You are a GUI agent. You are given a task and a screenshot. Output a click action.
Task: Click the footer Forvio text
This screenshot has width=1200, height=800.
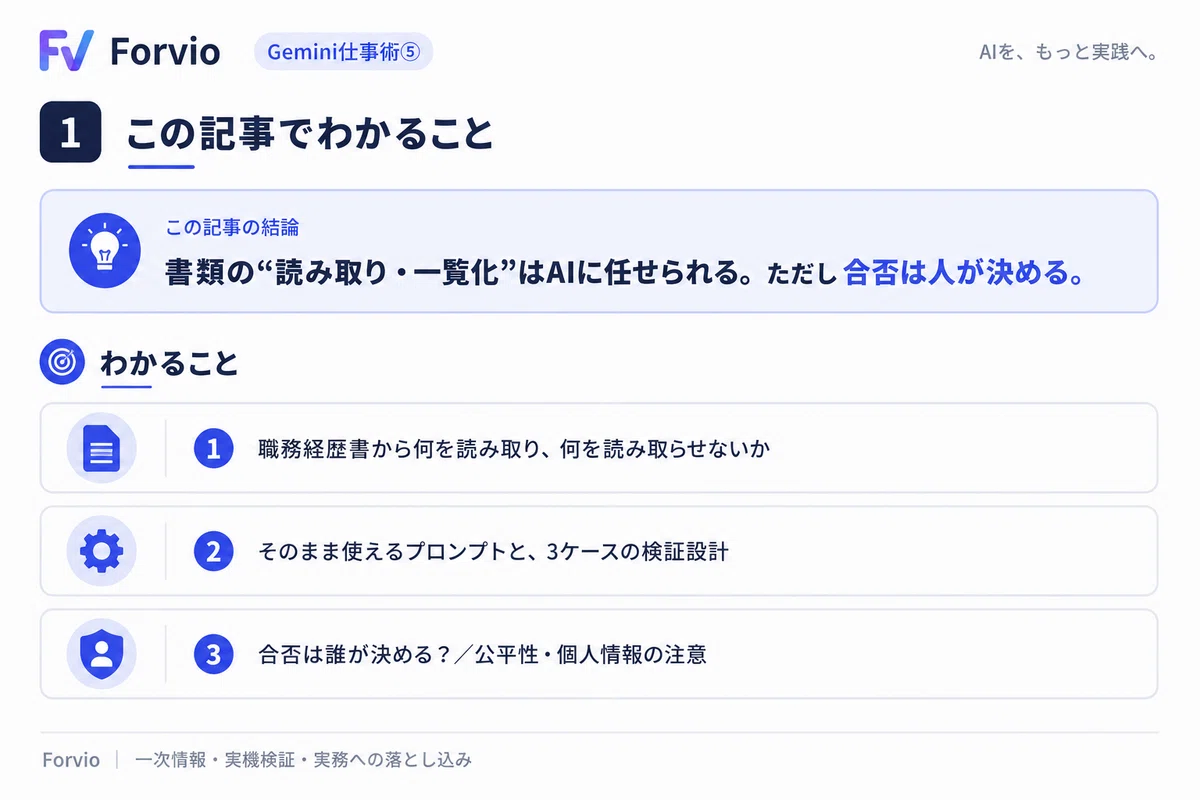click(x=71, y=760)
